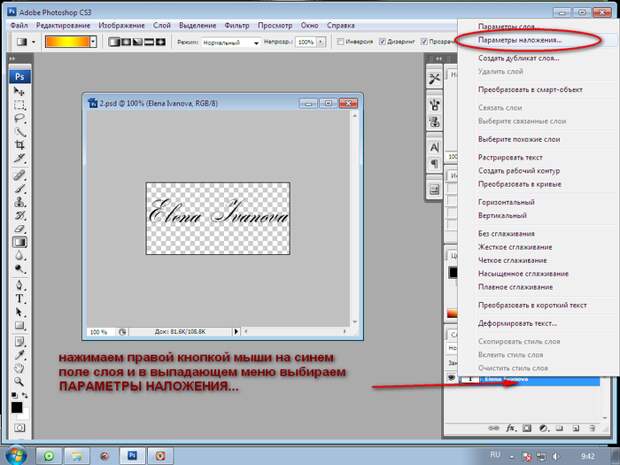The image size is (620, 465).
Task: Select the Path Selection tool
Action: pos(19,312)
